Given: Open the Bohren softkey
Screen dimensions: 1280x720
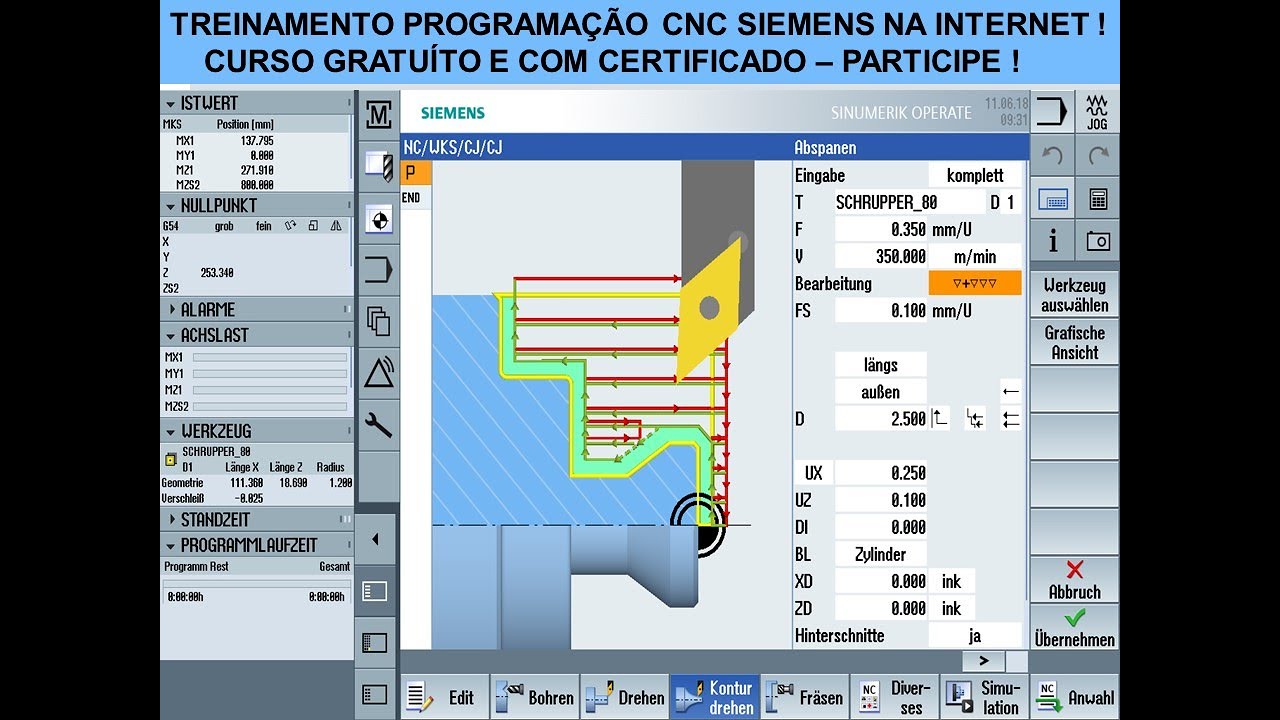Looking at the screenshot, I should point(535,697).
